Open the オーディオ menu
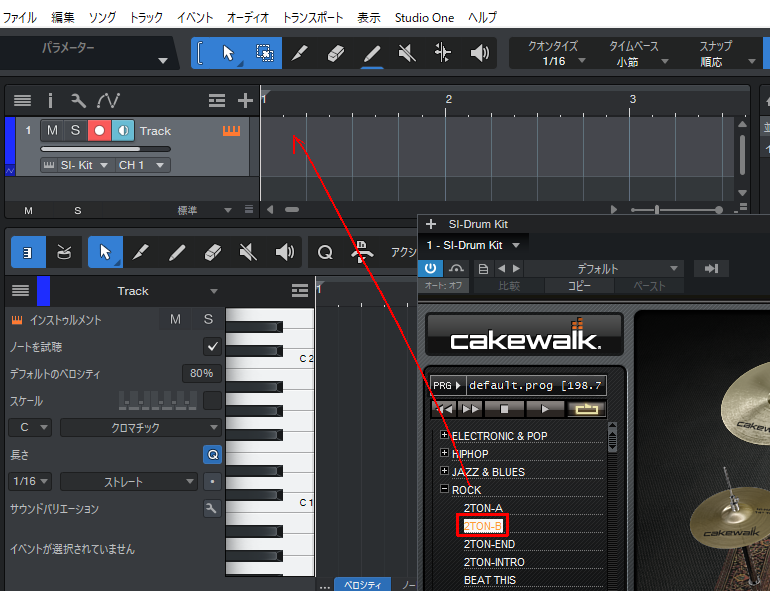This screenshot has height=591, width=770. pos(248,18)
